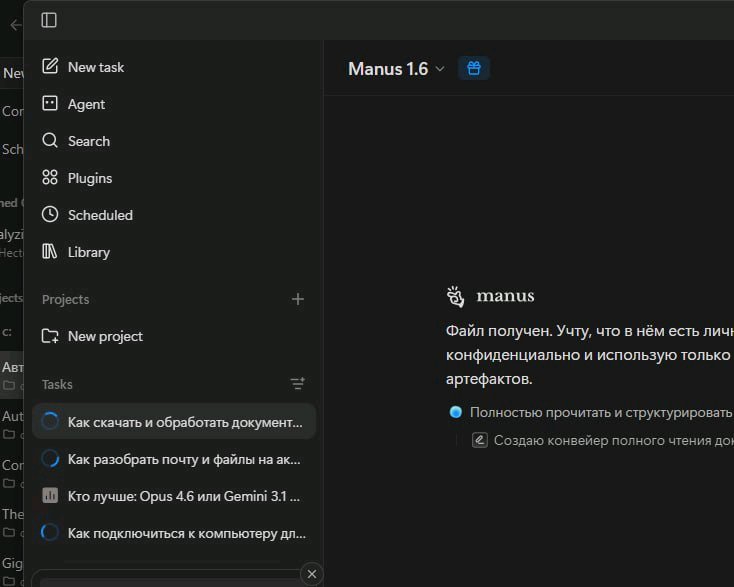Viewport: 734px width, 587px height.
Task: Click the manus hand logo icon
Action: [x=455, y=296]
